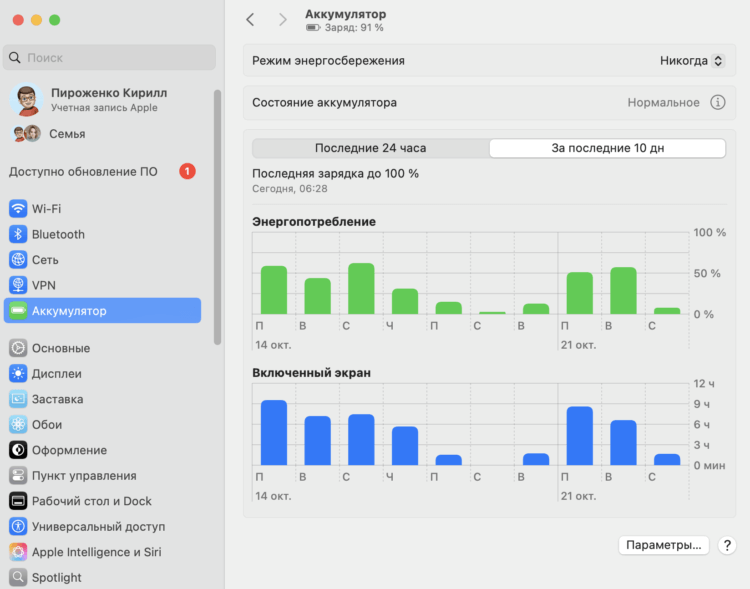Screen dimensions: 750x589
Task: Open Wi-Fi settings icon
Action: click(18, 209)
